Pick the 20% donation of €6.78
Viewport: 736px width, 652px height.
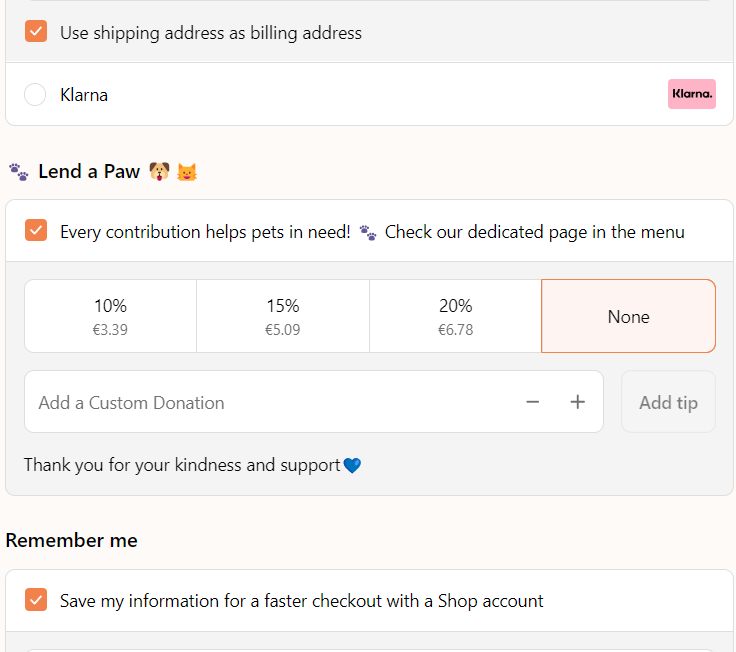pyautogui.click(x=455, y=316)
